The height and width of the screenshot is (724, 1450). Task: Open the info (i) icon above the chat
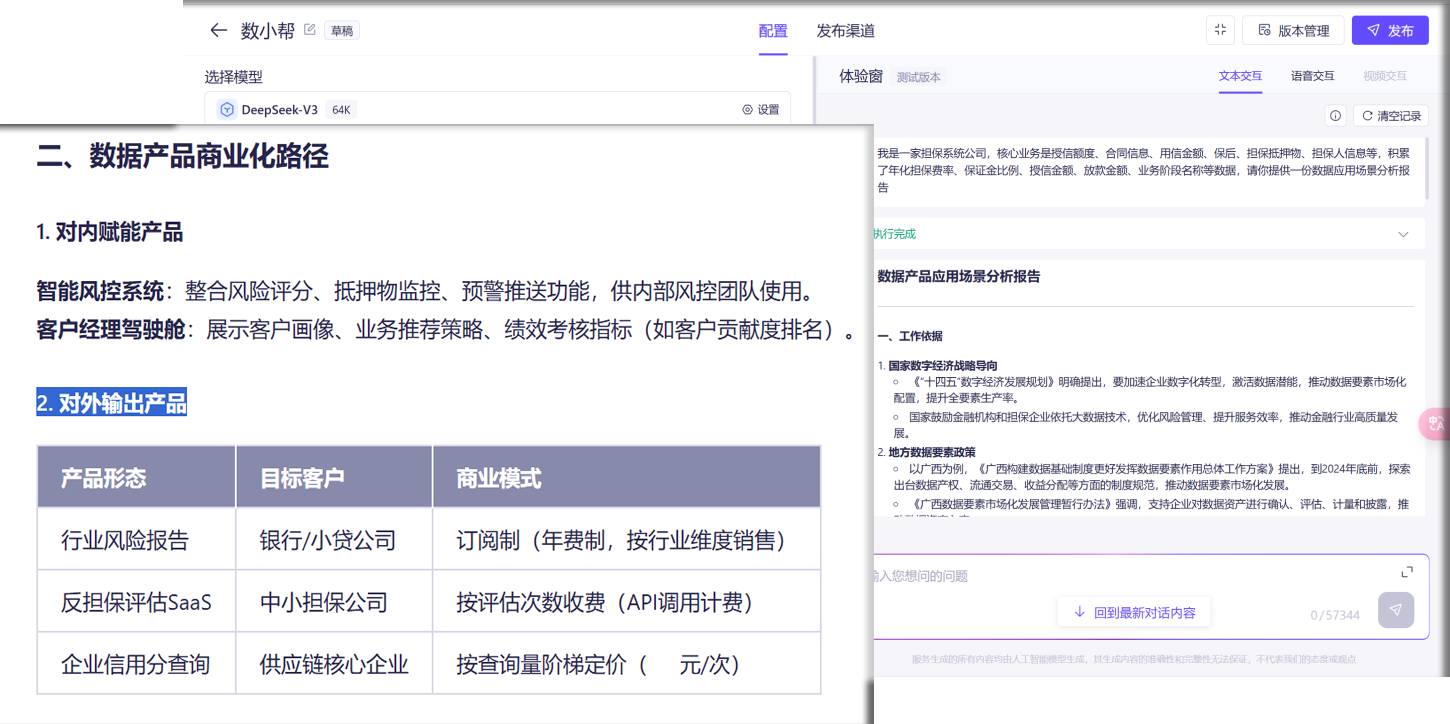(1336, 115)
